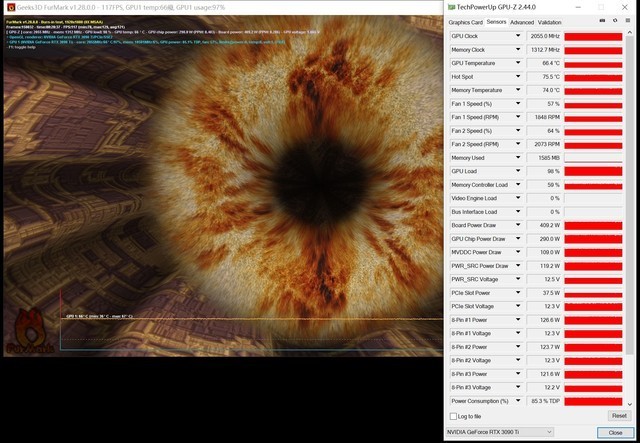Click the GPU Load red graph bar
This screenshot has width=640, height=443.
point(593,171)
